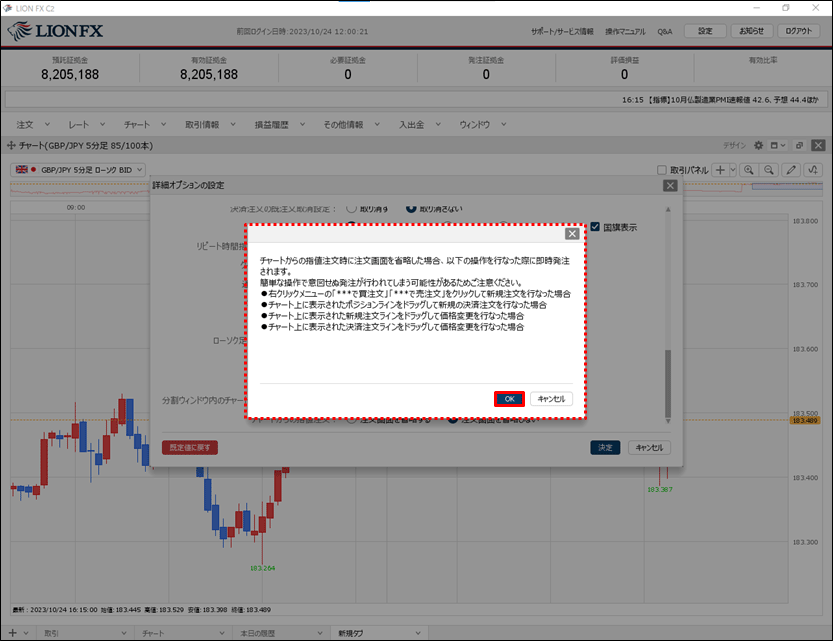Close the 詳細オプションの設定 dialog
Image resolution: width=833 pixels, height=641 pixels.
(670, 185)
